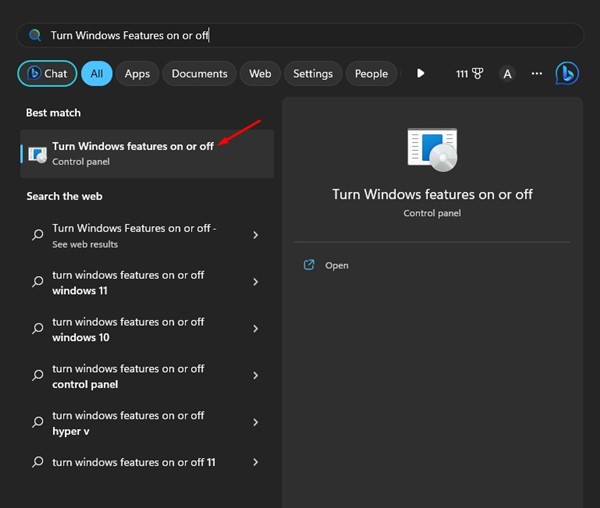The image size is (600, 508).
Task: Click into the search text field
Action: point(300,35)
